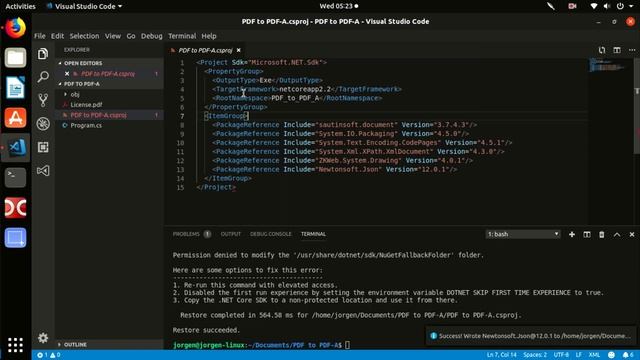Change indentation via Spaces: 2
The width and height of the screenshot is (640, 360).
click(x=535, y=355)
